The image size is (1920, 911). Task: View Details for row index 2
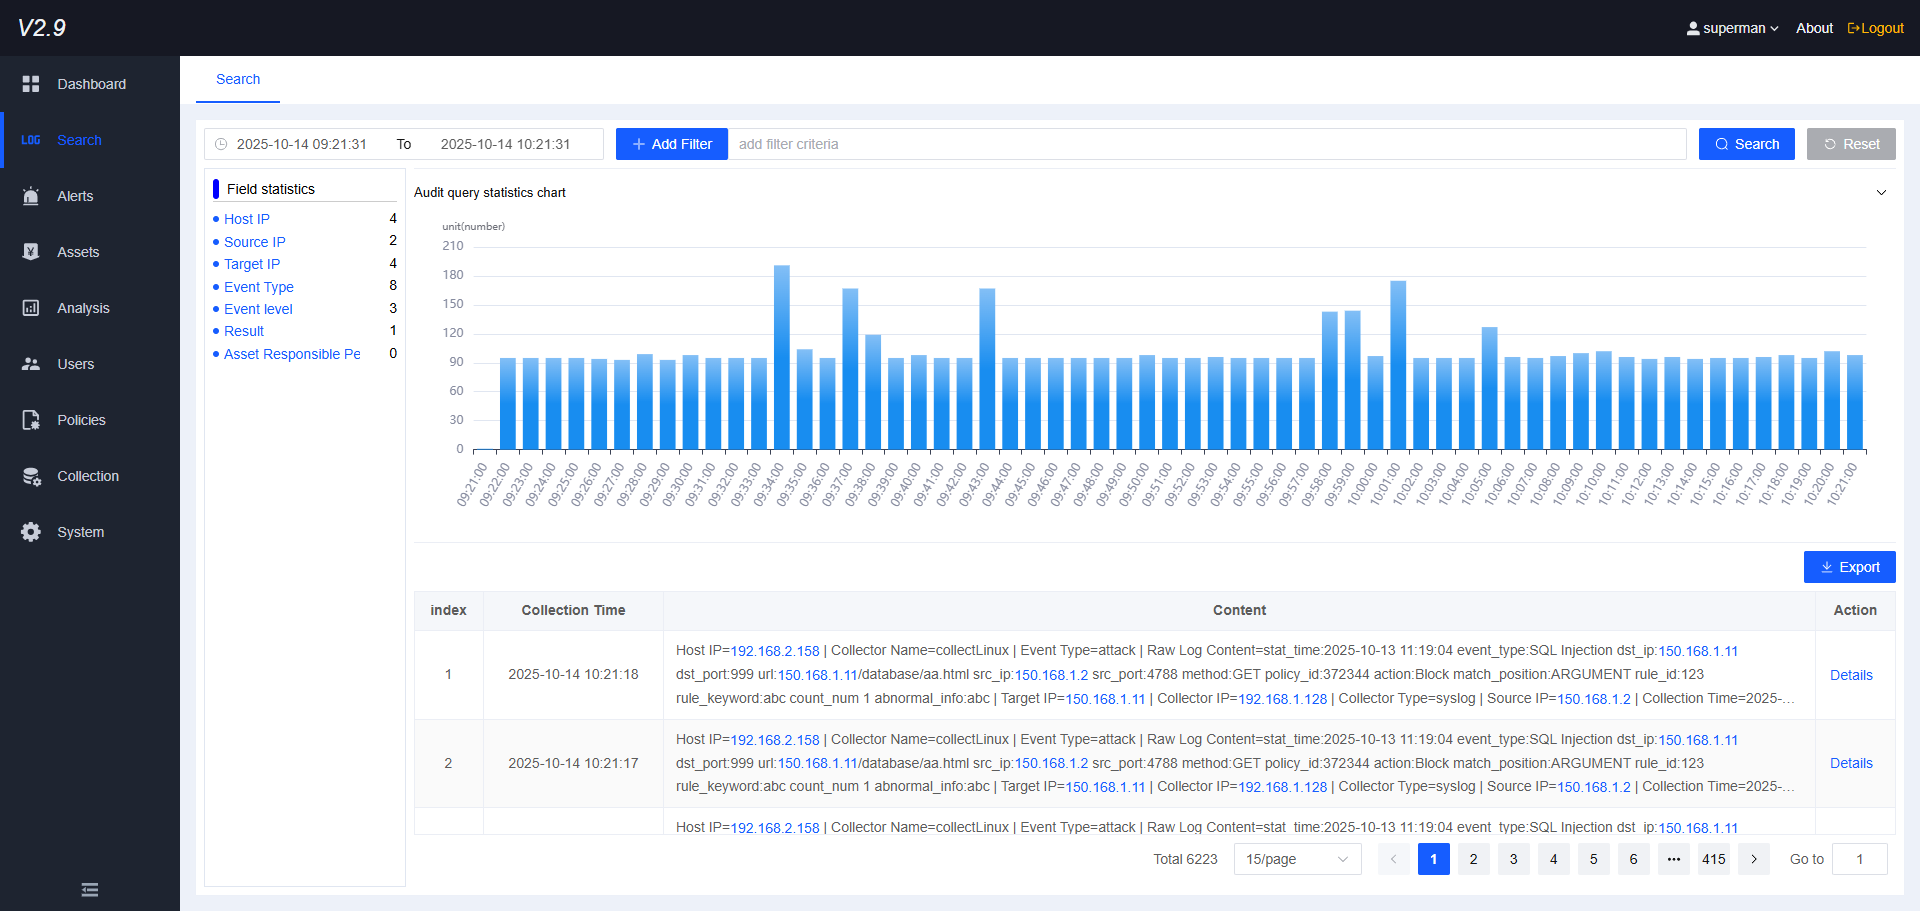(x=1851, y=763)
